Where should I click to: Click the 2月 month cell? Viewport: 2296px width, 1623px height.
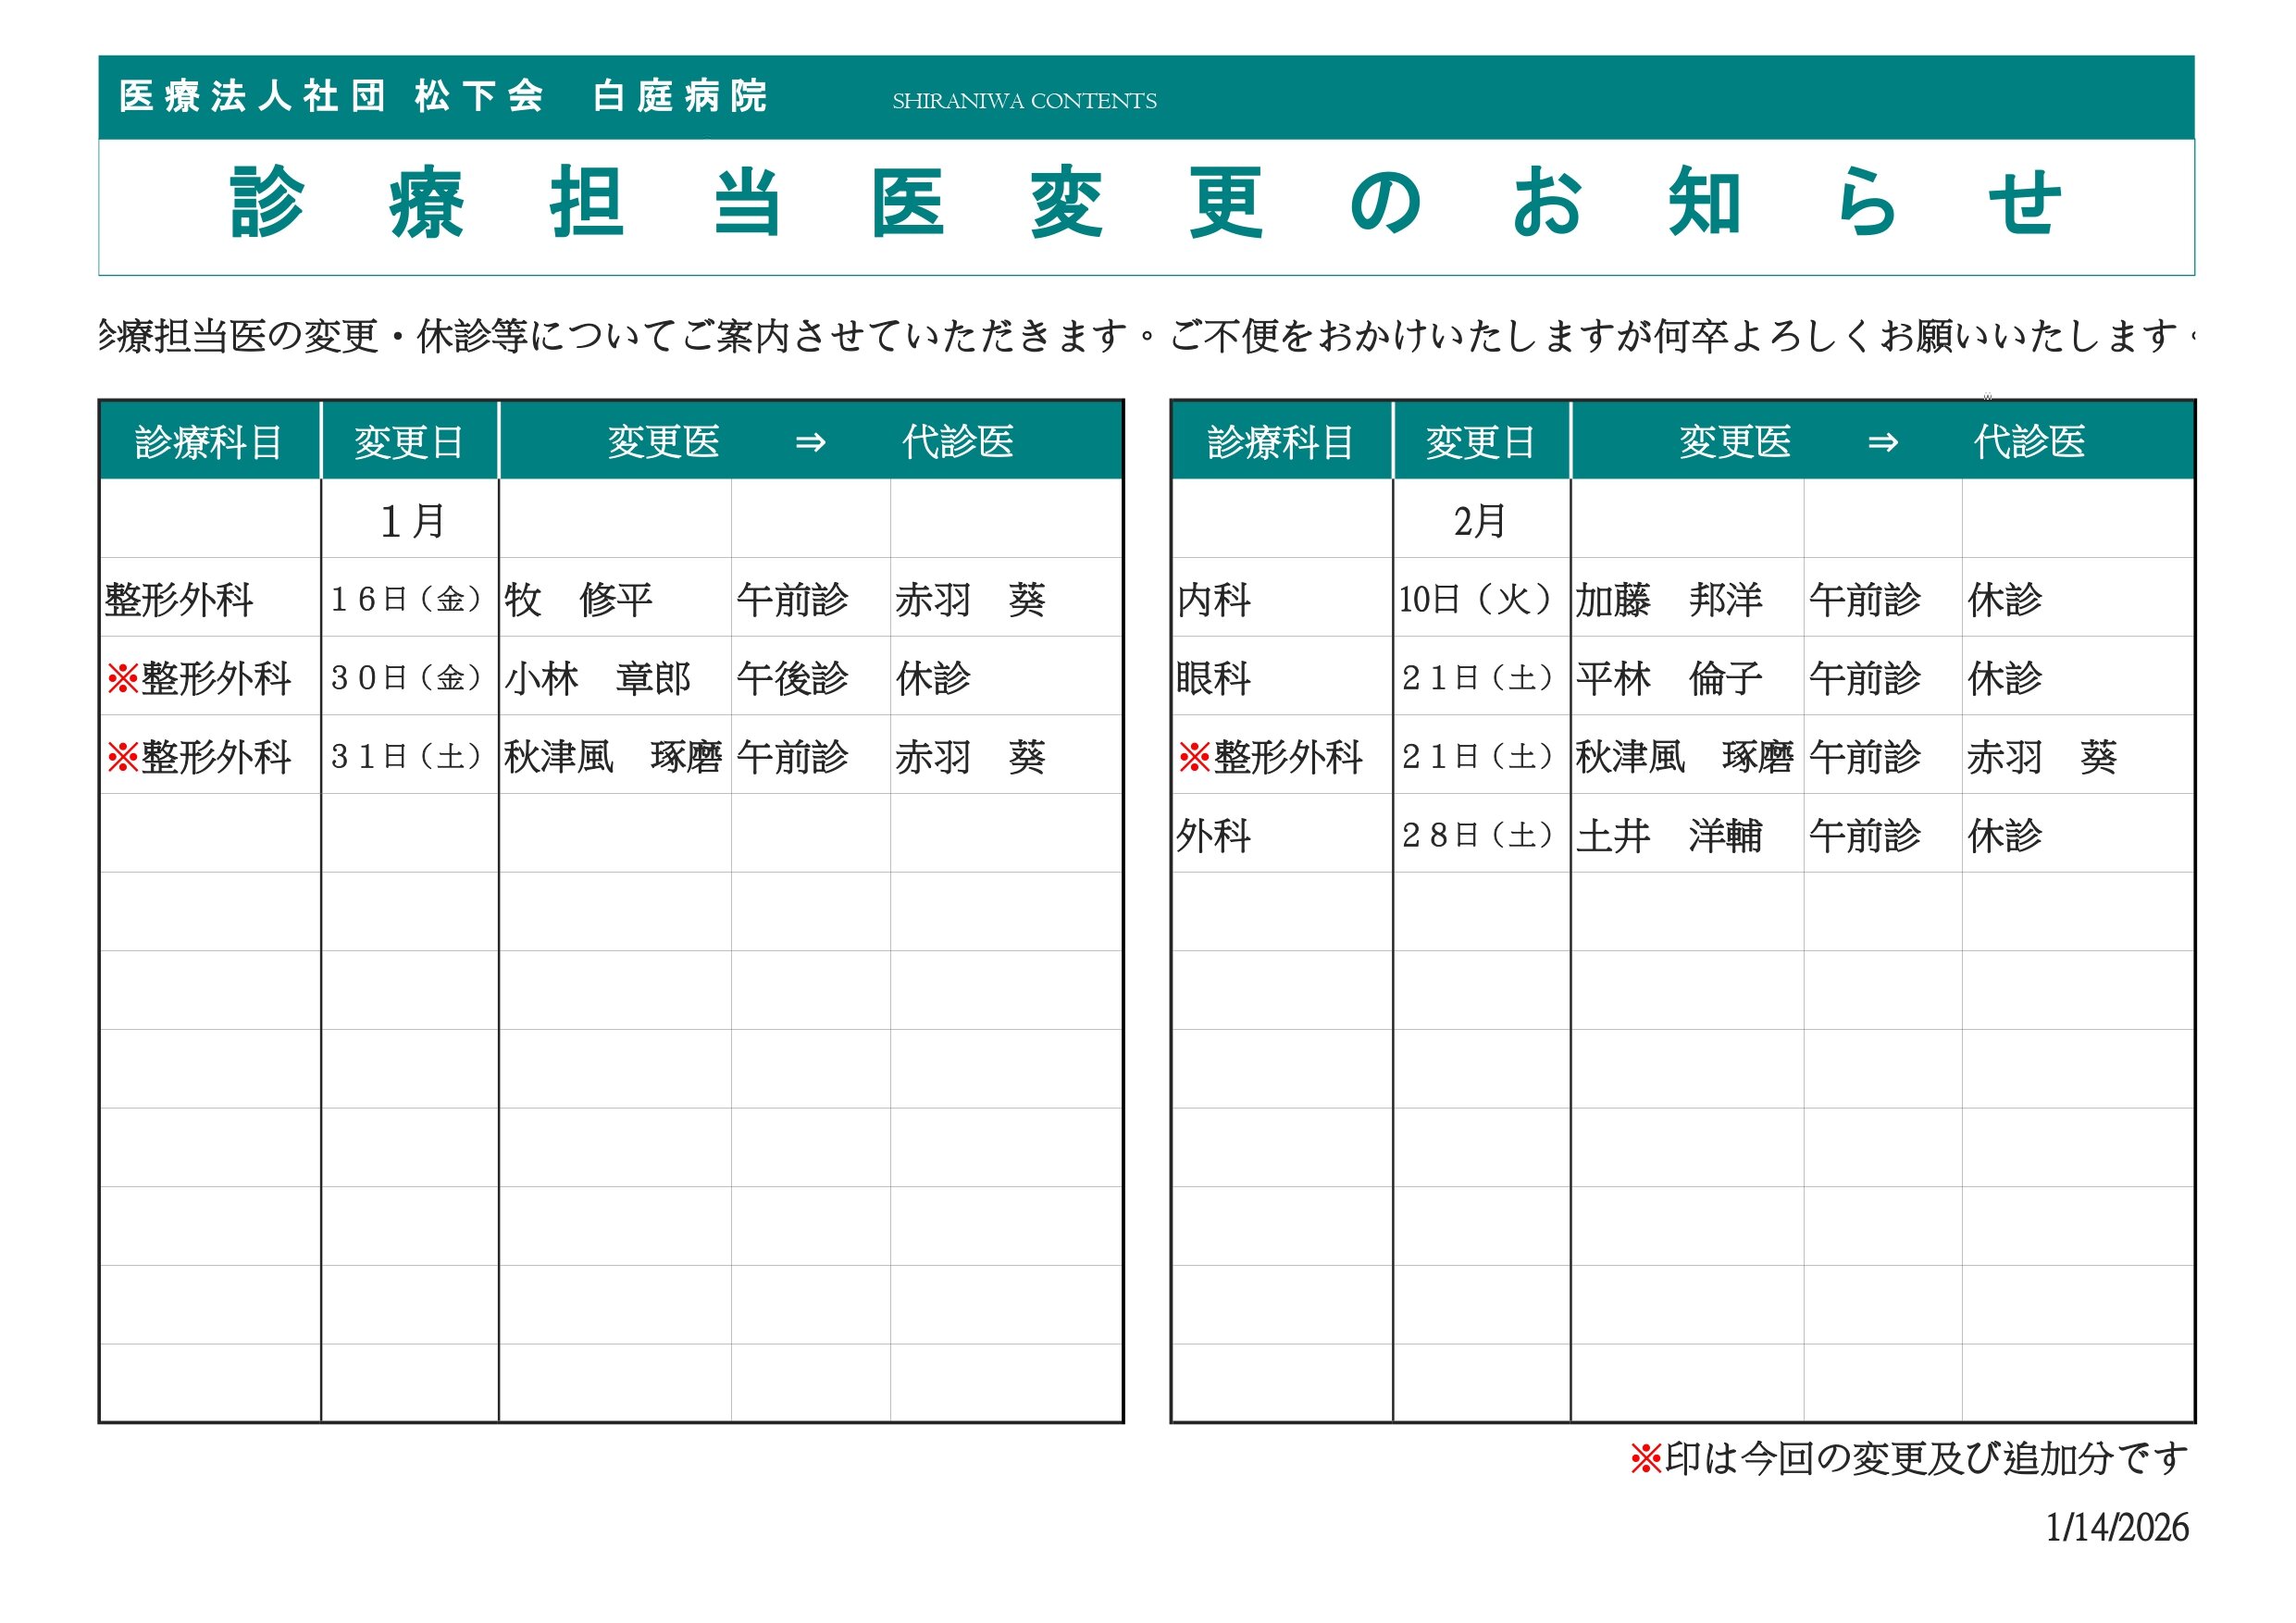(1480, 521)
